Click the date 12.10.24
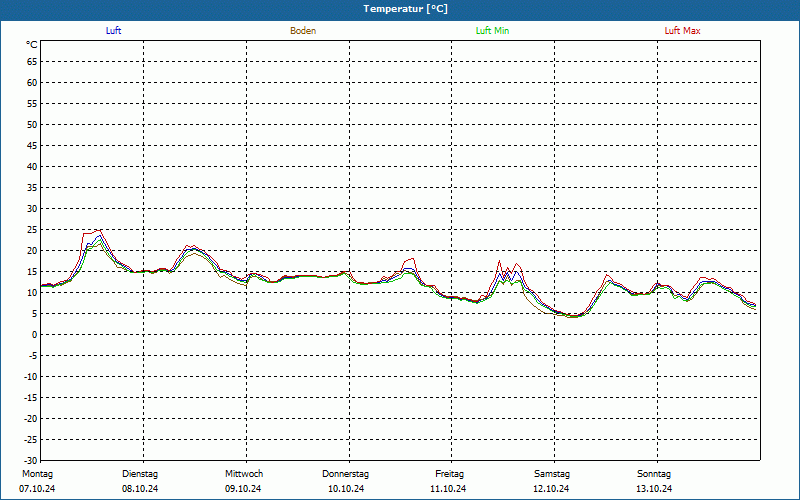The width and height of the screenshot is (800, 500). coord(551,489)
